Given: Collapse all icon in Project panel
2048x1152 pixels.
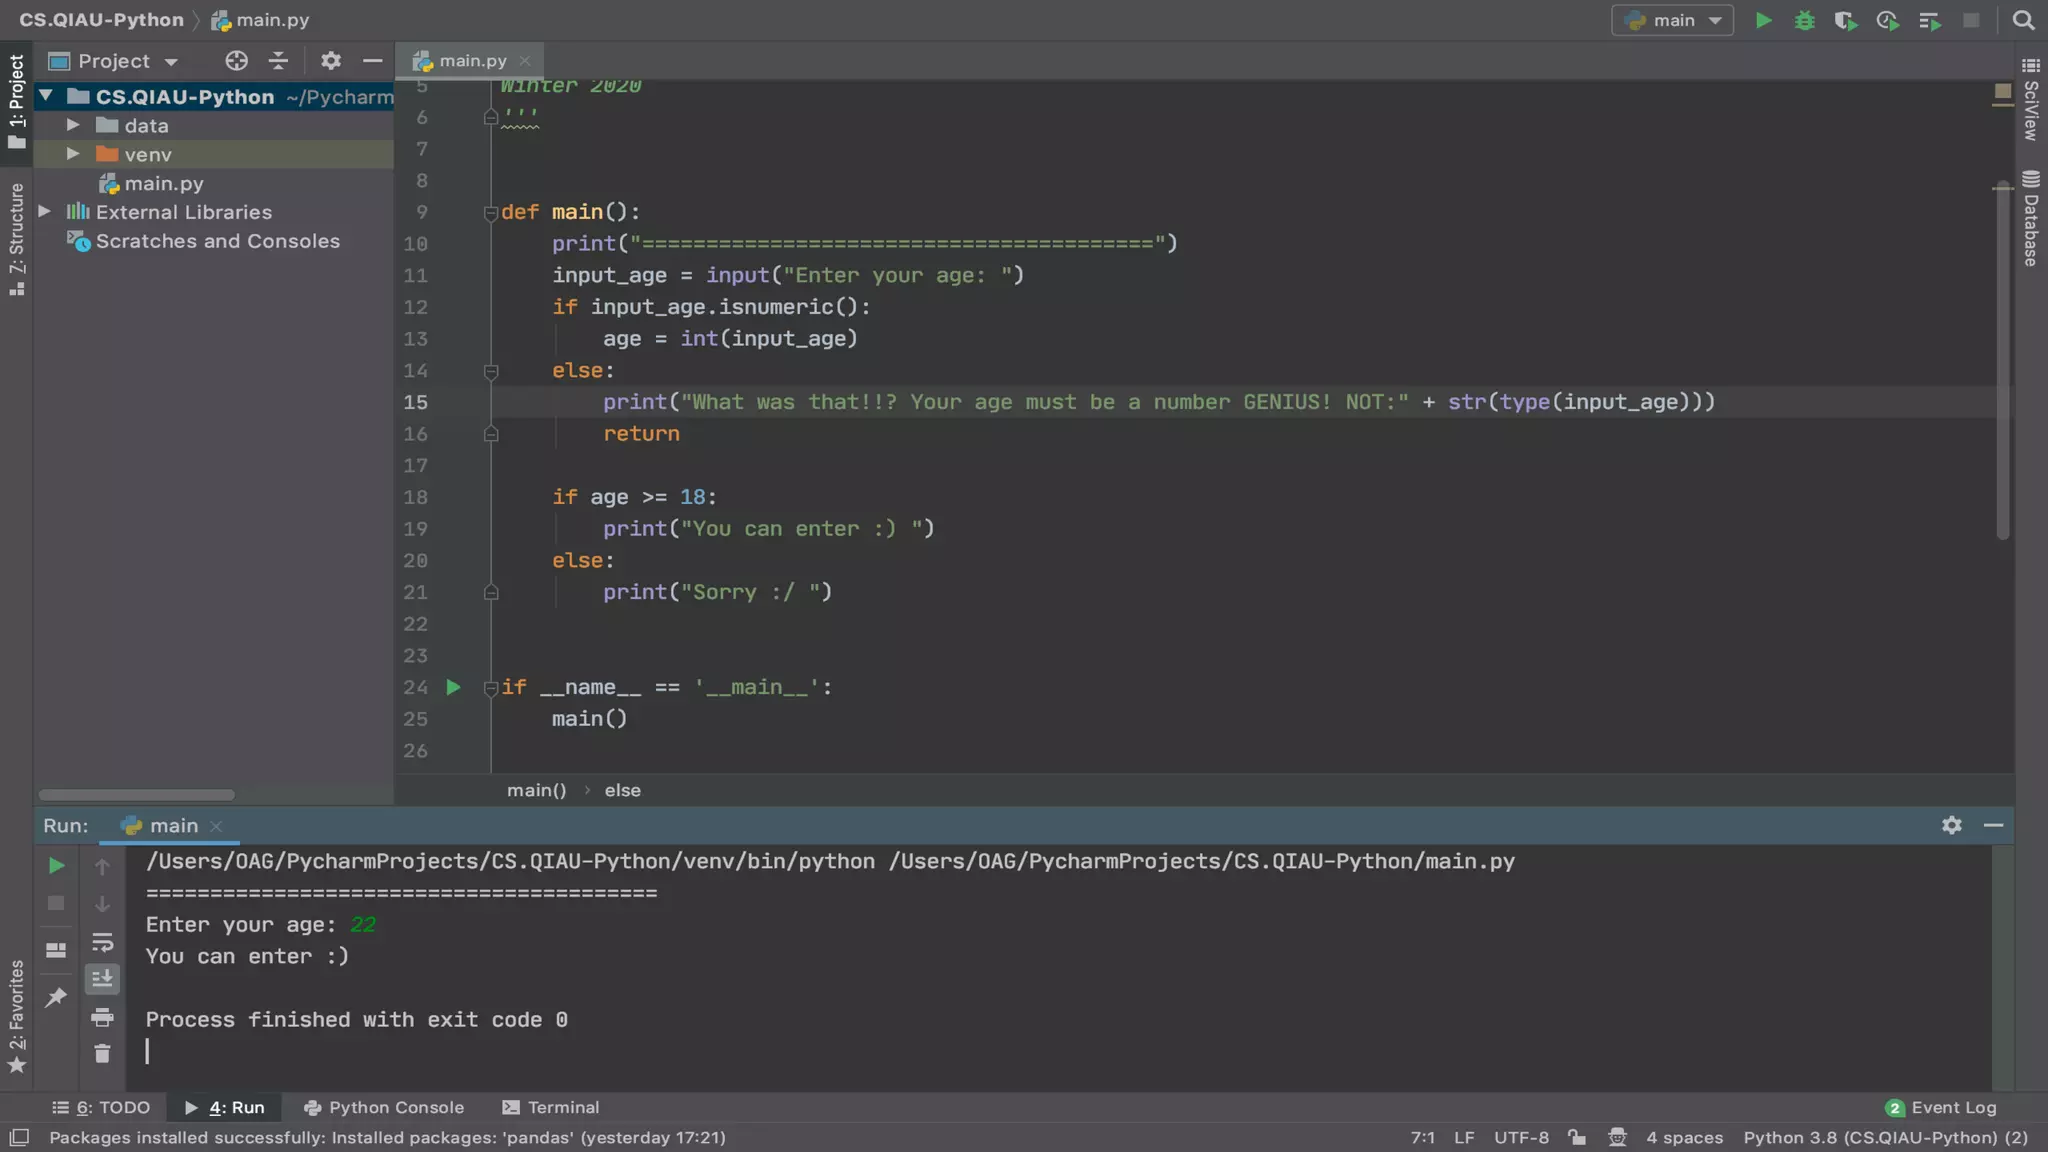Looking at the screenshot, I should [x=278, y=61].
